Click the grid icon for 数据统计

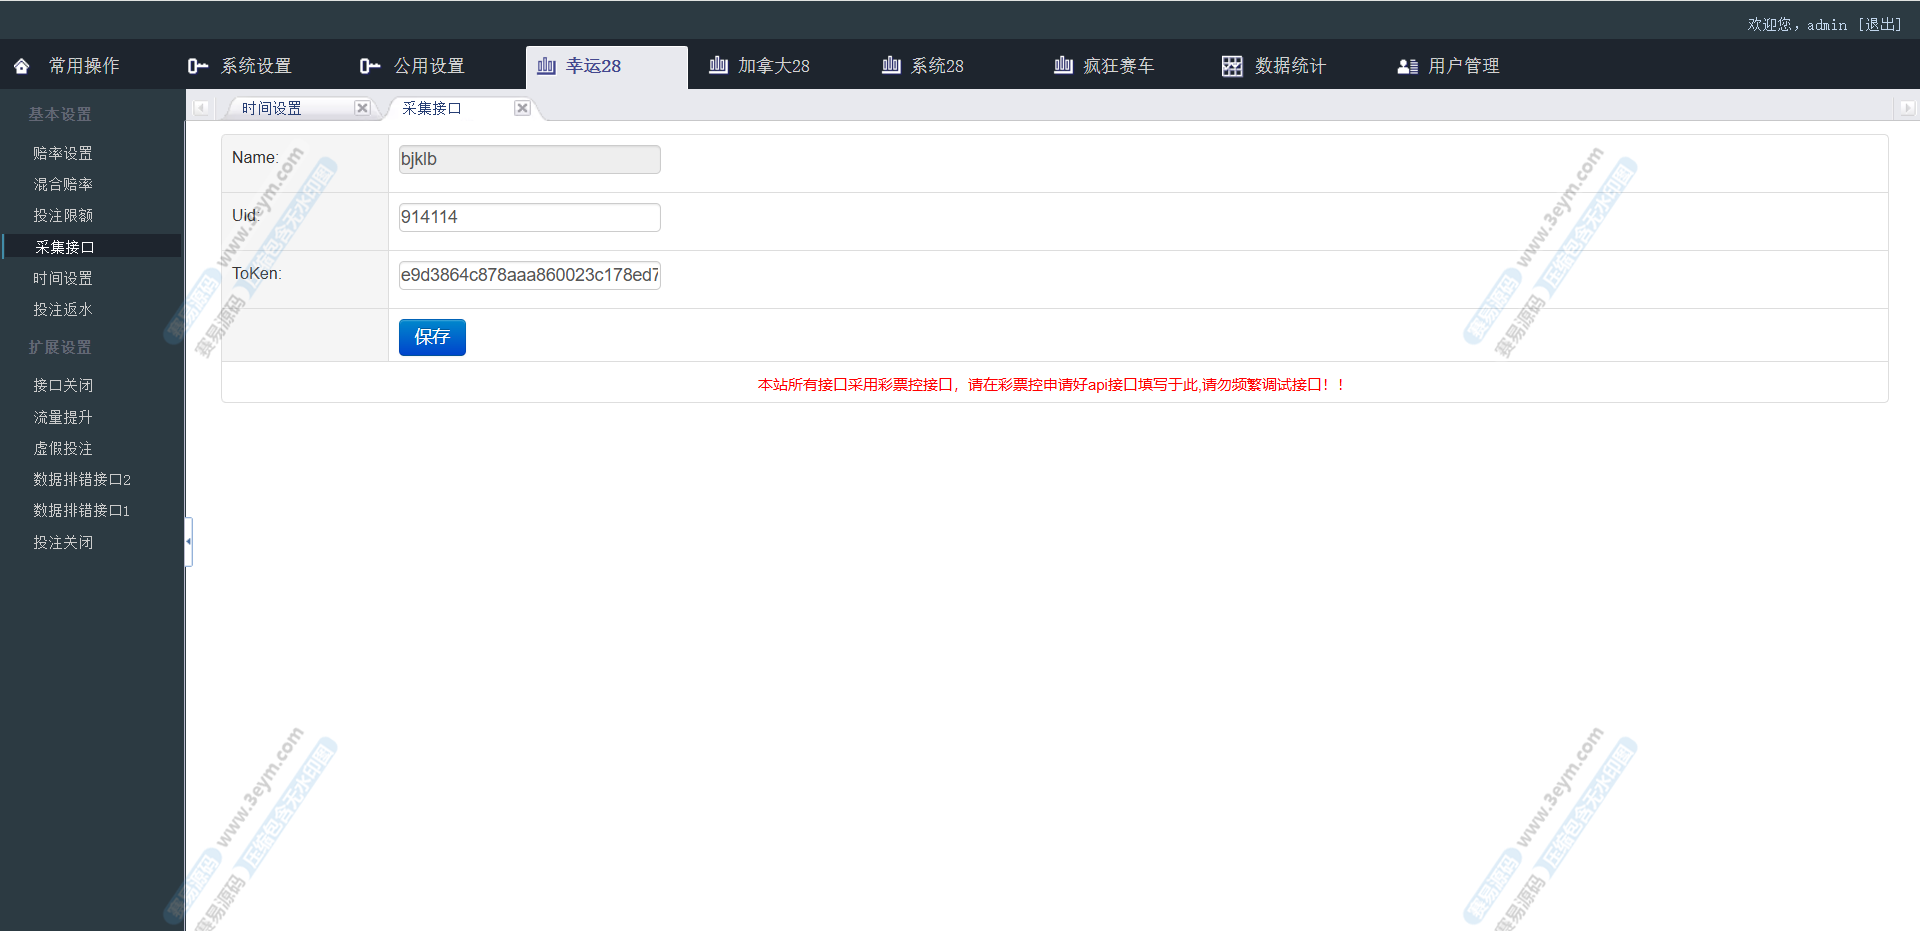tap(1232, 66)
